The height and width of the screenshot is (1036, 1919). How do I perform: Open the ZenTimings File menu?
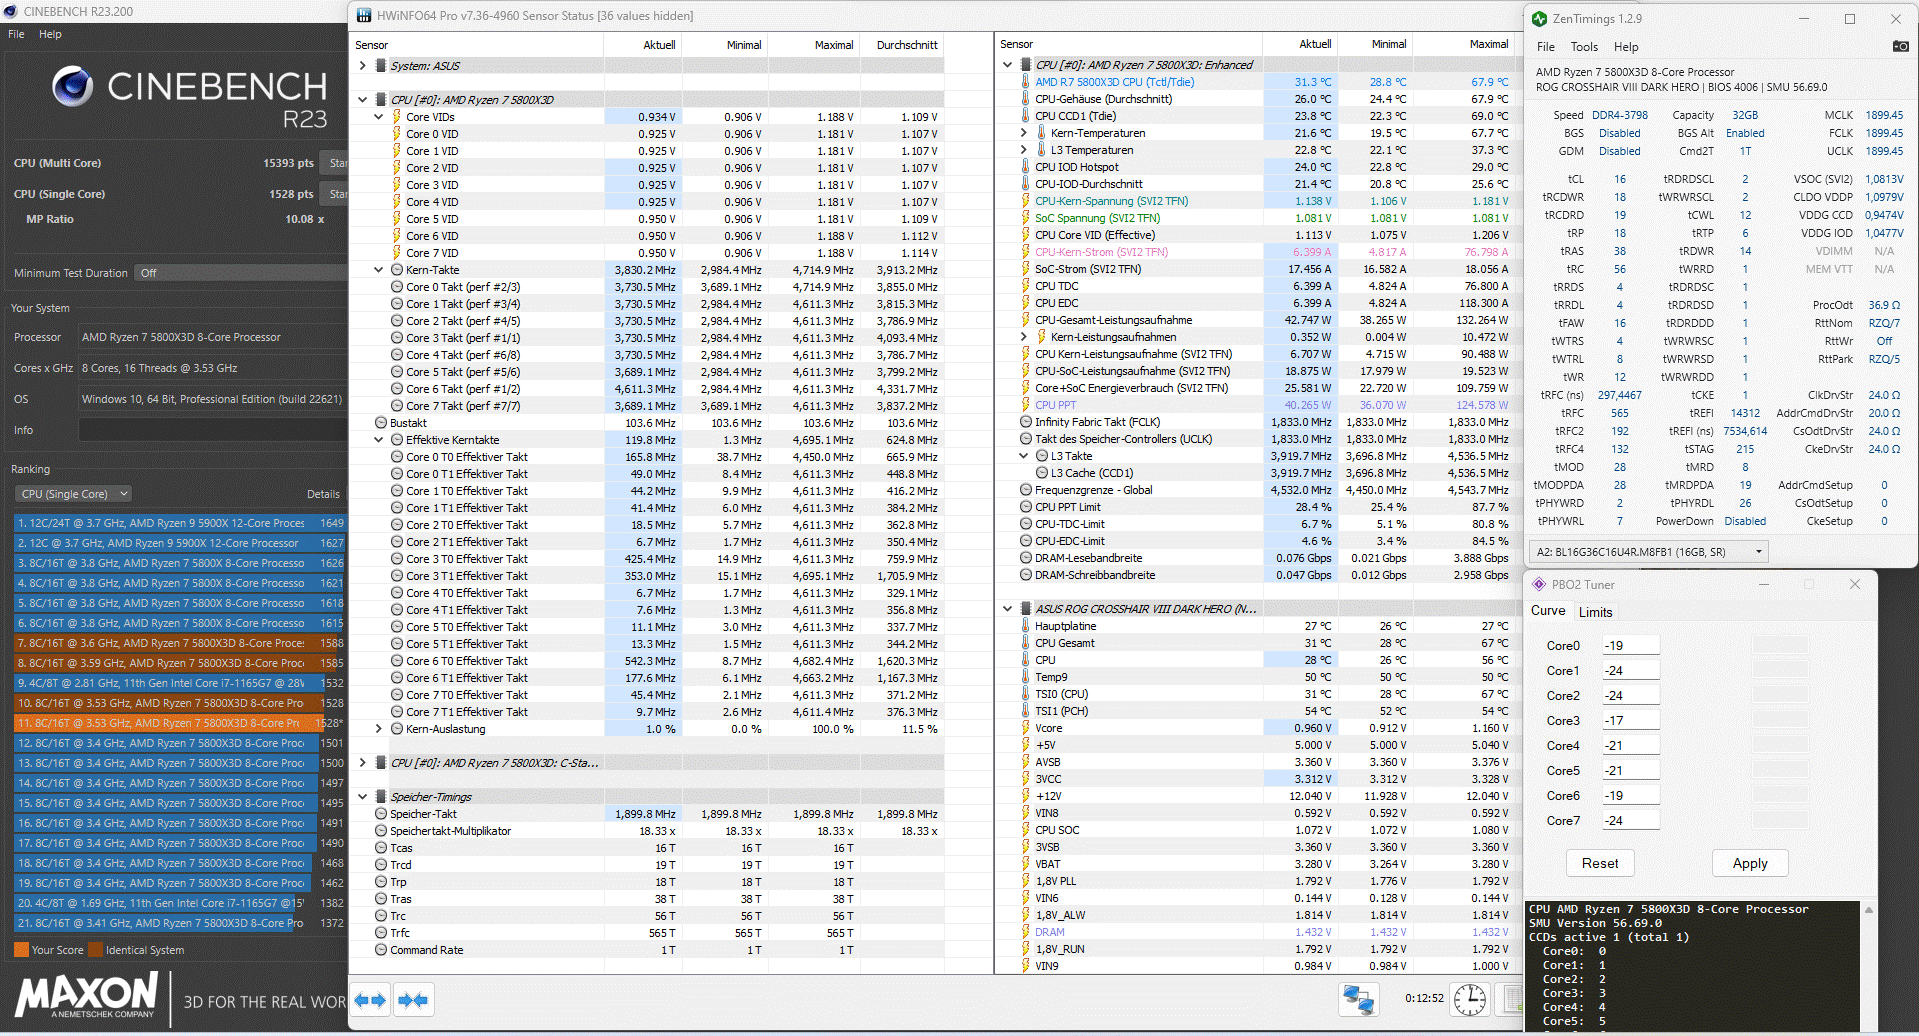click(1545, 47)
